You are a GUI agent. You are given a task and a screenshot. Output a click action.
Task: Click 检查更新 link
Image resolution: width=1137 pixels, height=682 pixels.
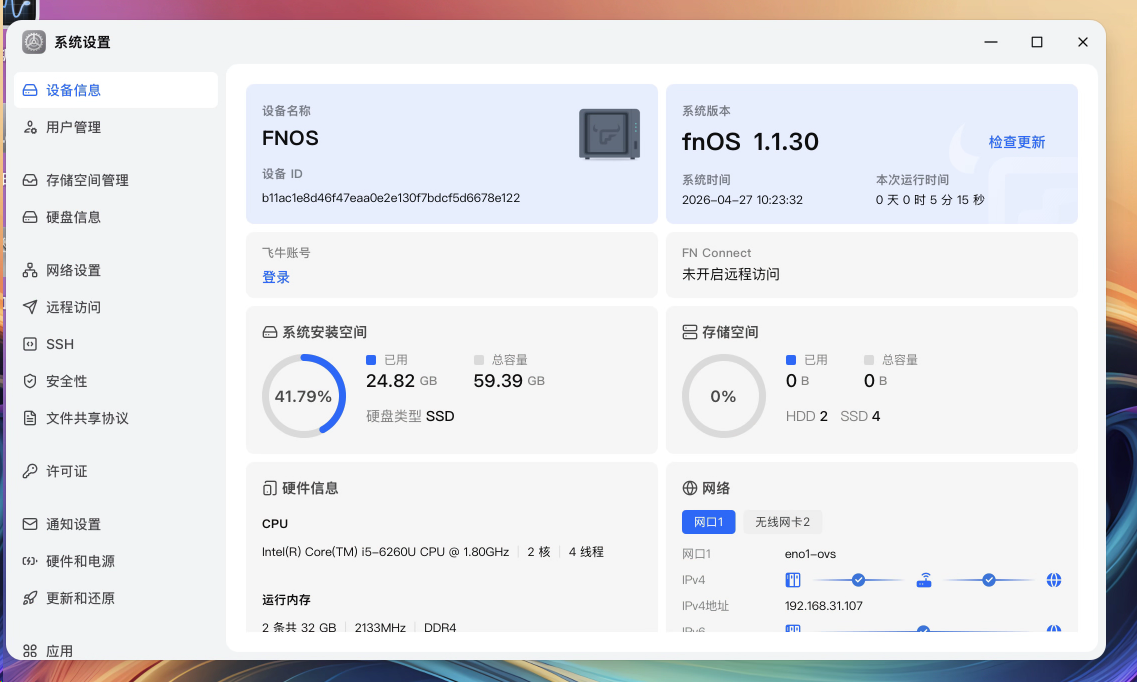pyautogui.click(x=1017, y=142)
